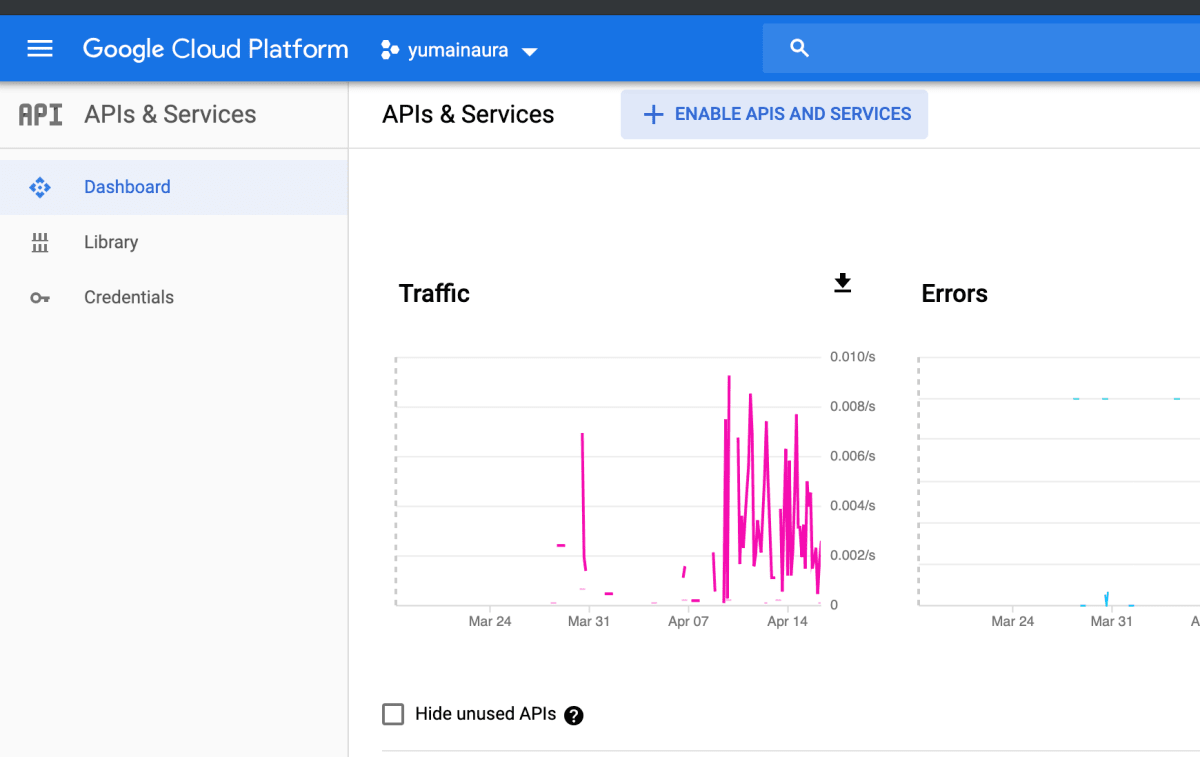
Task: Click the Apr 07 label on Traffic chart
Action: tap(688, 621)
